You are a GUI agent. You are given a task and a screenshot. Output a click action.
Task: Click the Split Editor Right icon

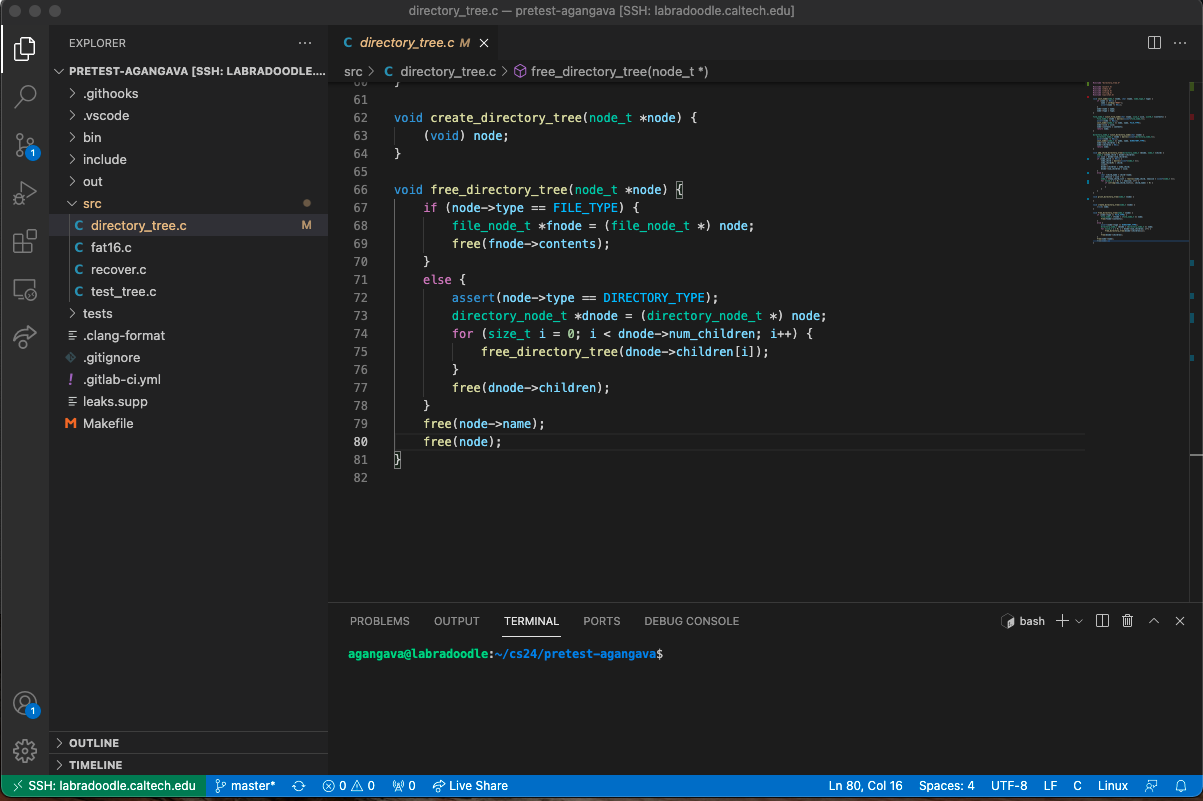(1154, 43)
